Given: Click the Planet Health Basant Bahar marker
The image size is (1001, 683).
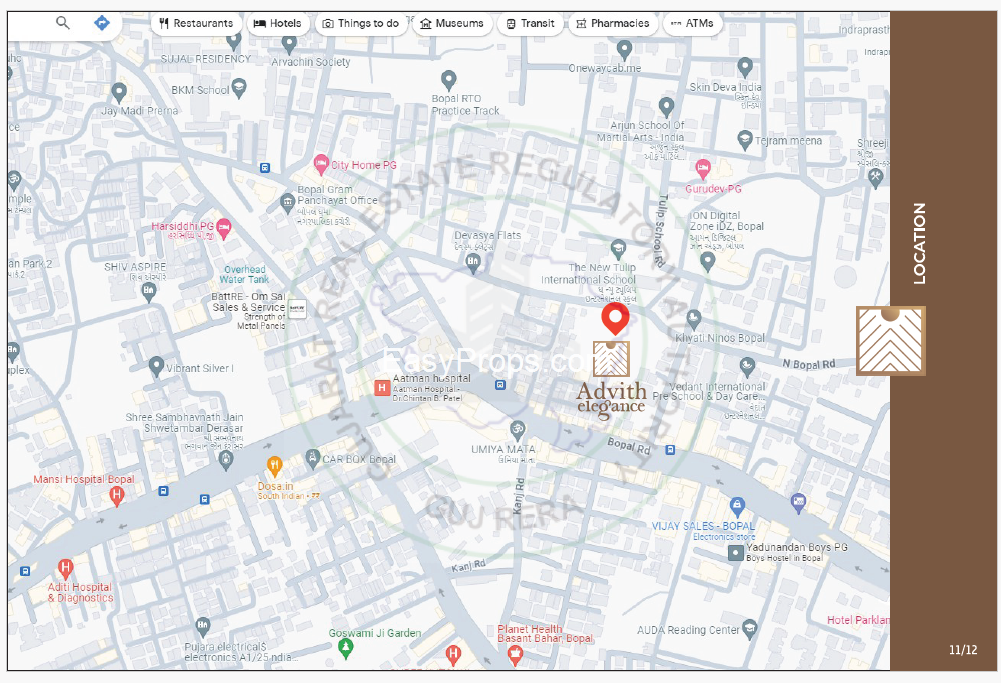Looking at the screenshot, I should tap(516, 655).
